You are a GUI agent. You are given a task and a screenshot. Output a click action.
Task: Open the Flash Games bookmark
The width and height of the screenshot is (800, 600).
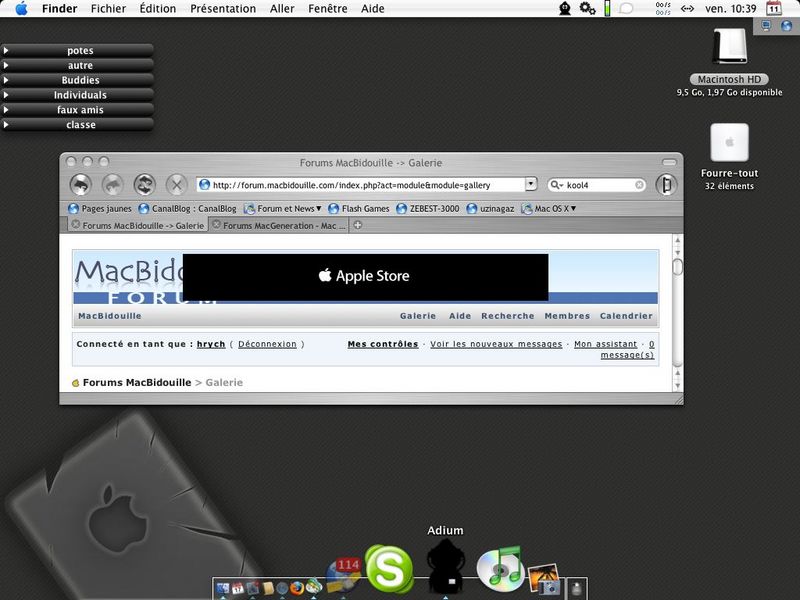[359, 209]
